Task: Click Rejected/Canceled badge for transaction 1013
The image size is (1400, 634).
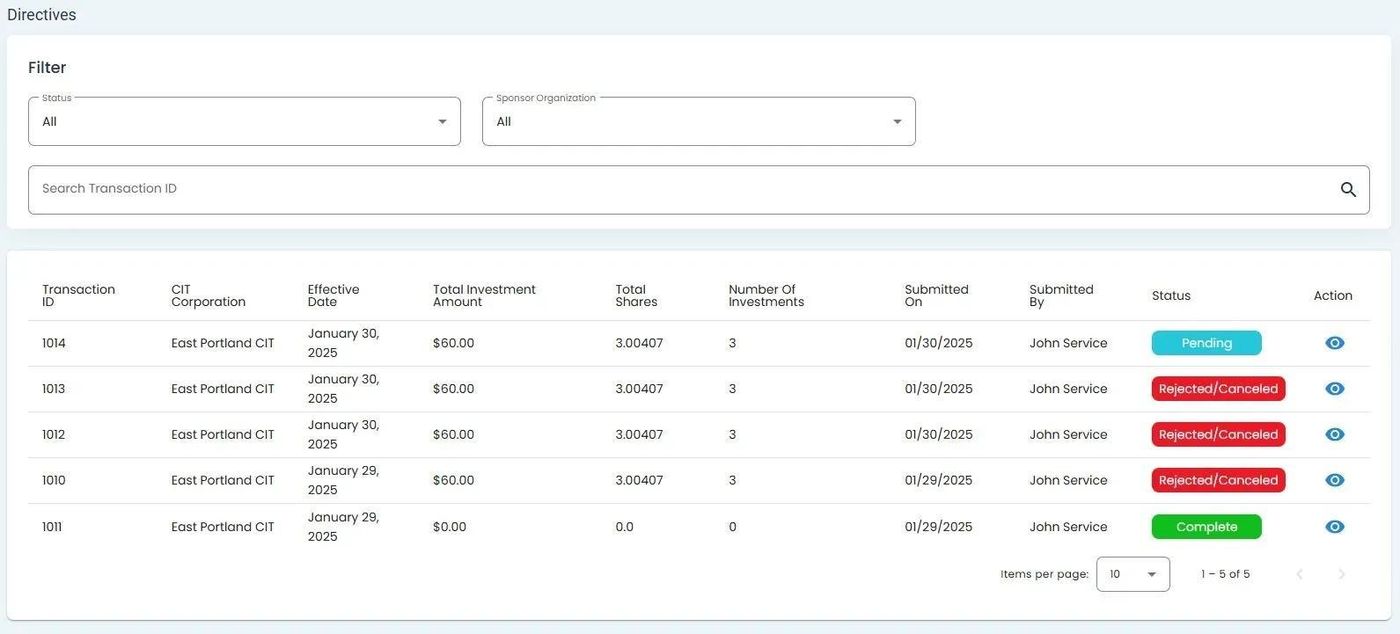Action: tap(1217, 389)
